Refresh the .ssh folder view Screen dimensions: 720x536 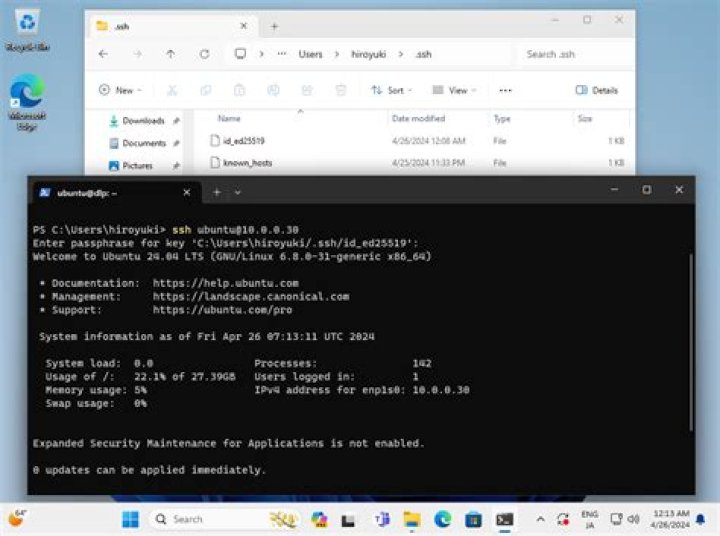[204, 54]
